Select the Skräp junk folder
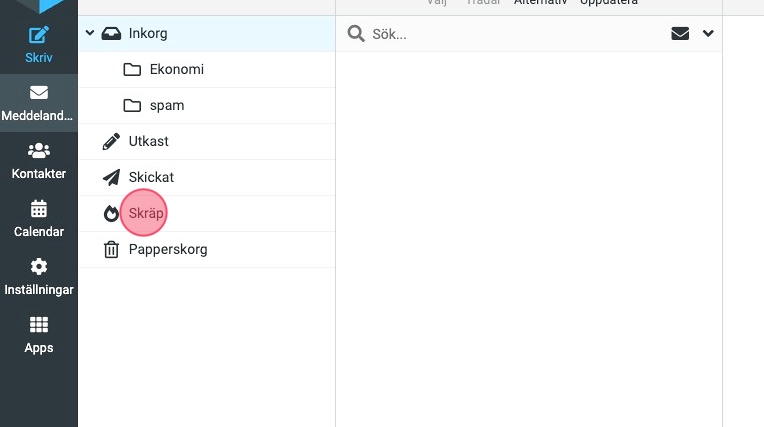764x427 pixels. (x=146, y=213)
